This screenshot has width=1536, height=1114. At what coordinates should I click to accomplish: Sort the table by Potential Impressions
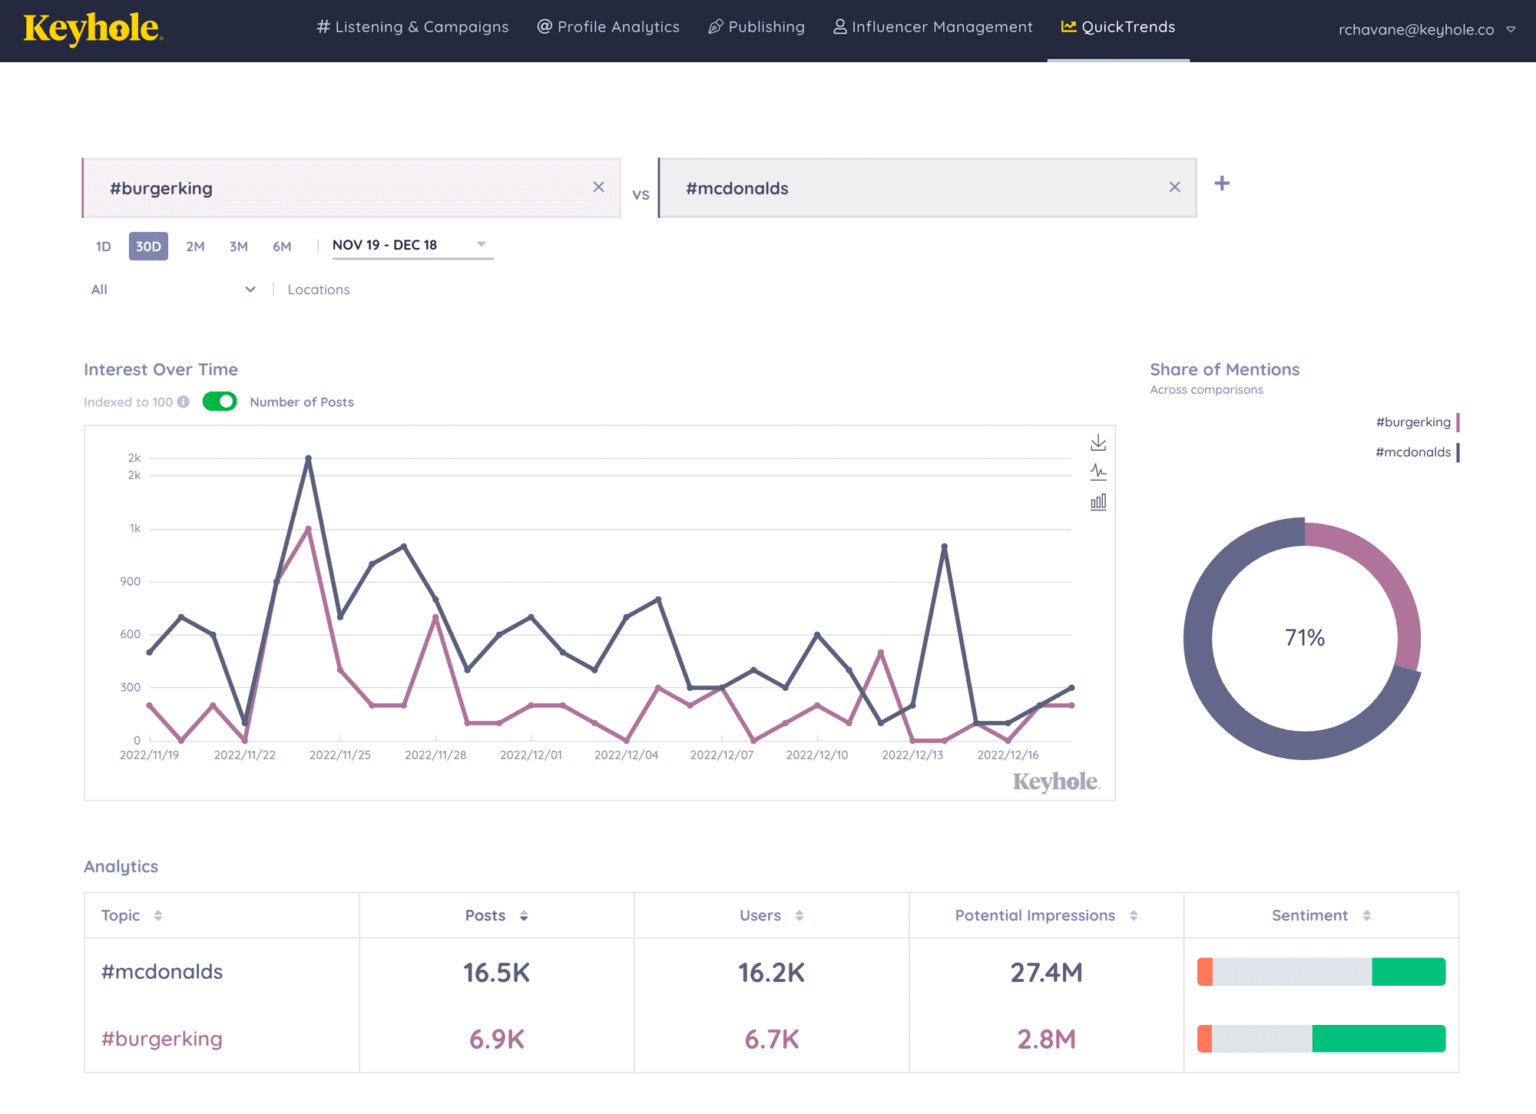pyautogui.click(x=1132, y=915)
